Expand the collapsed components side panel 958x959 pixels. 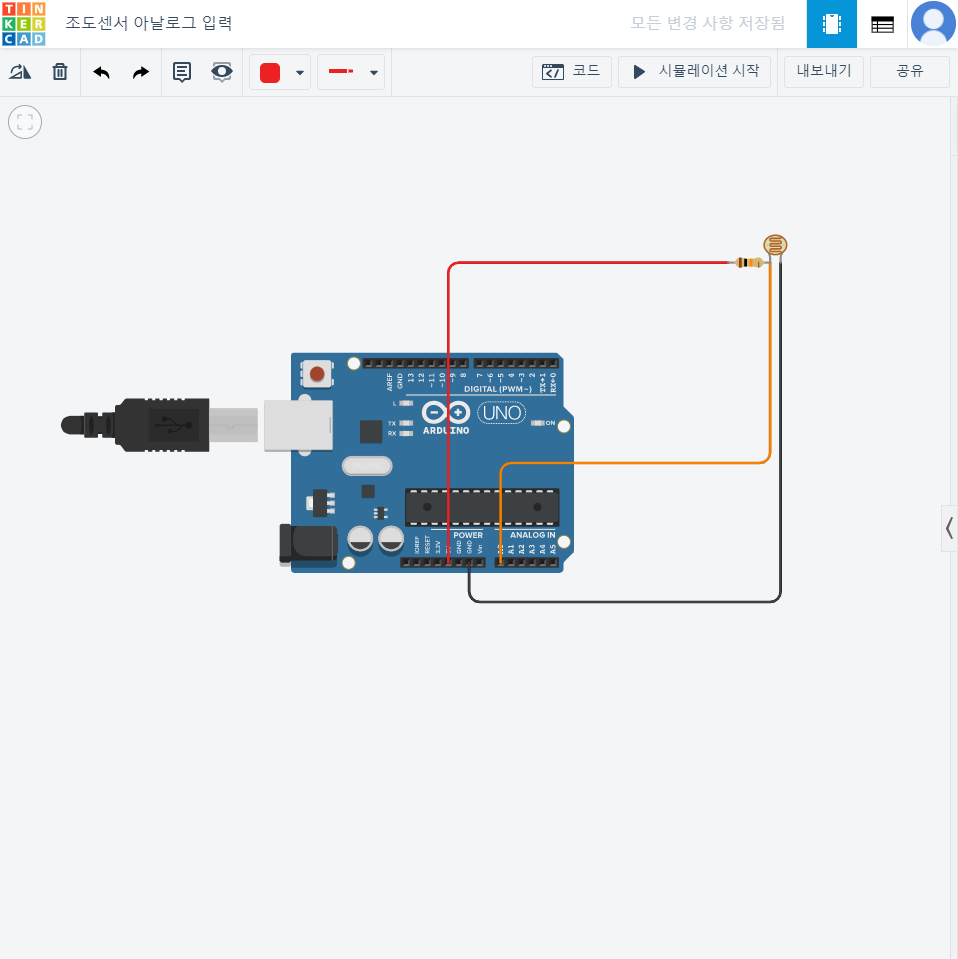pyautogui.click(x=949, y=528)
